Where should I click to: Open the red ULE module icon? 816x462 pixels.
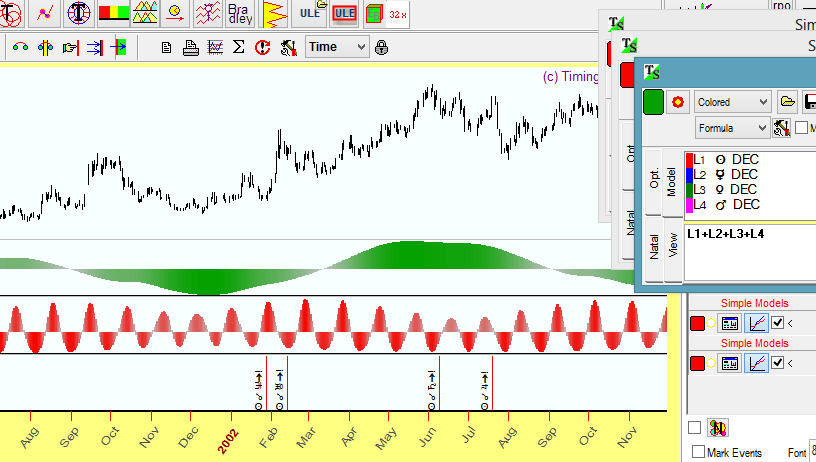345,13
